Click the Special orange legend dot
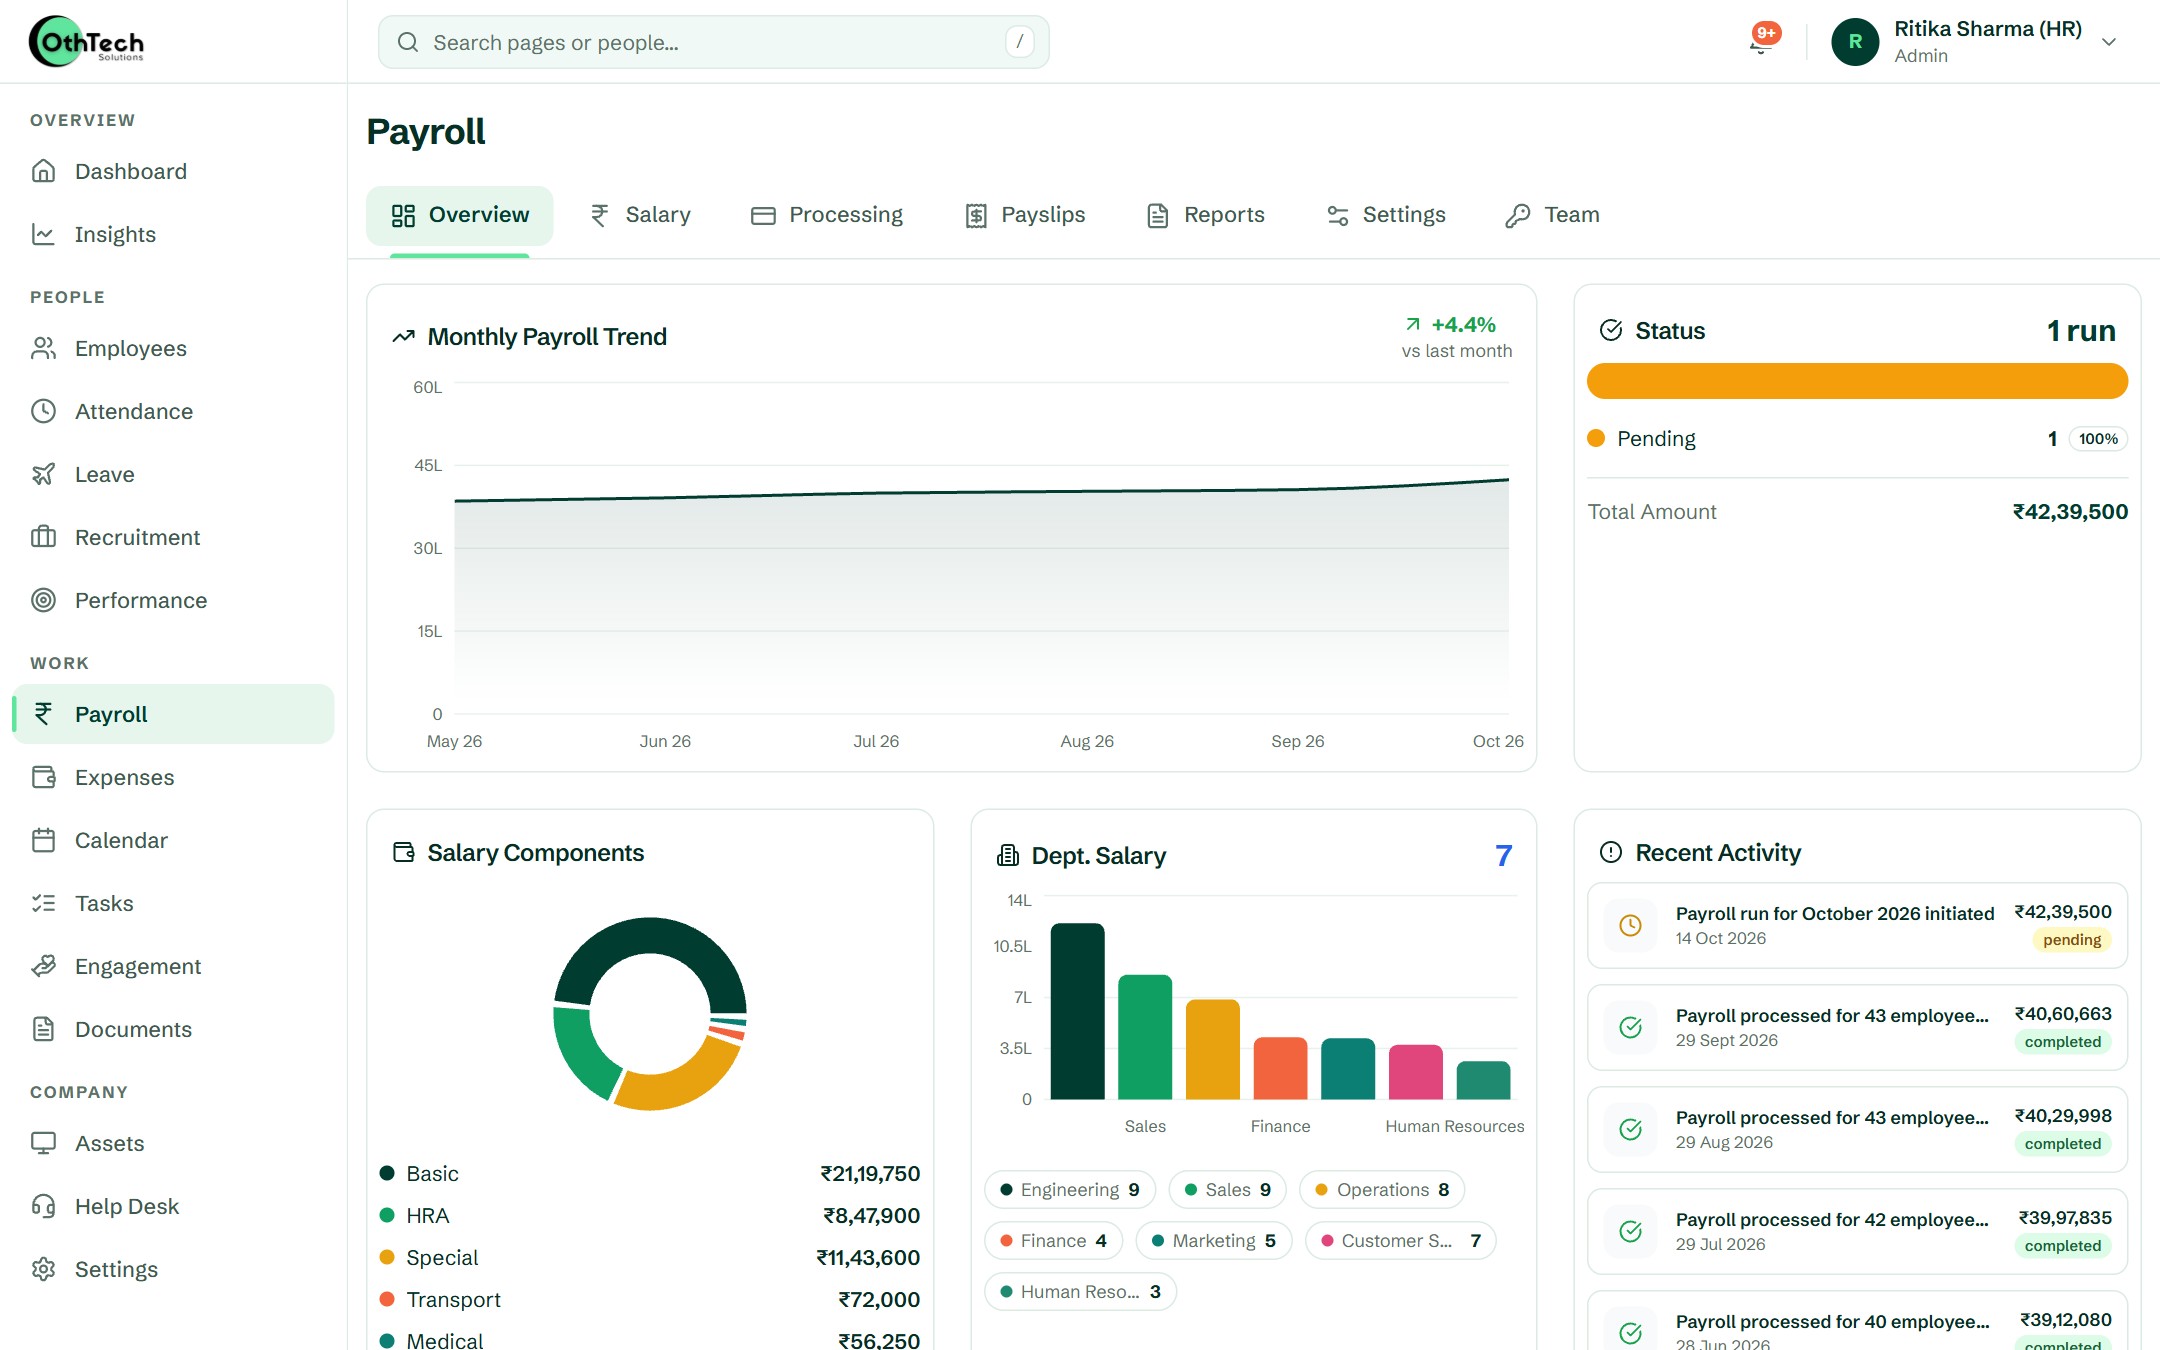 (x=387, y=1257)
